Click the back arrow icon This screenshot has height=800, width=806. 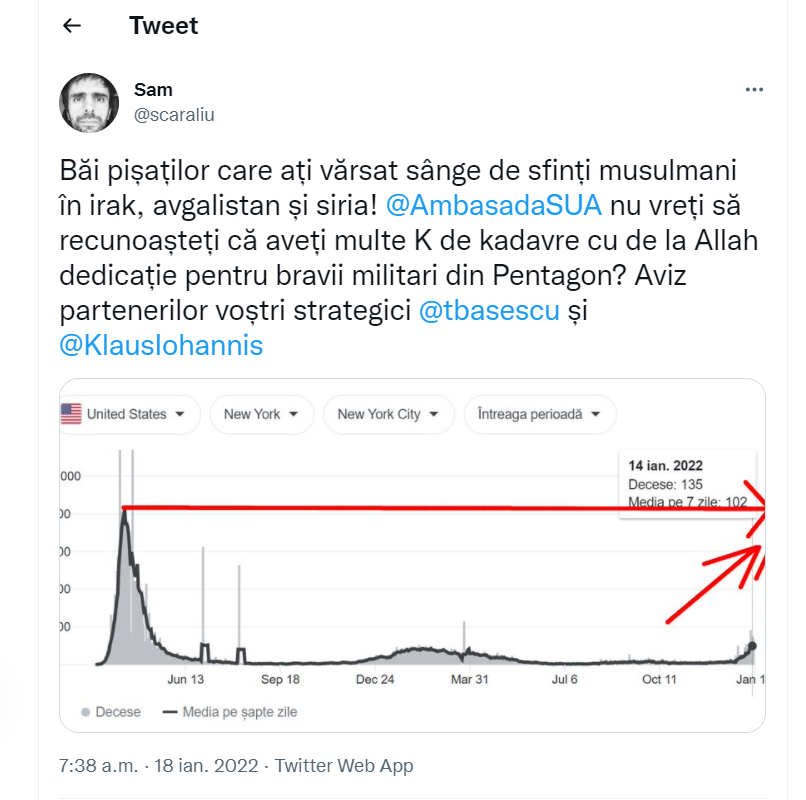click(71, 25)
